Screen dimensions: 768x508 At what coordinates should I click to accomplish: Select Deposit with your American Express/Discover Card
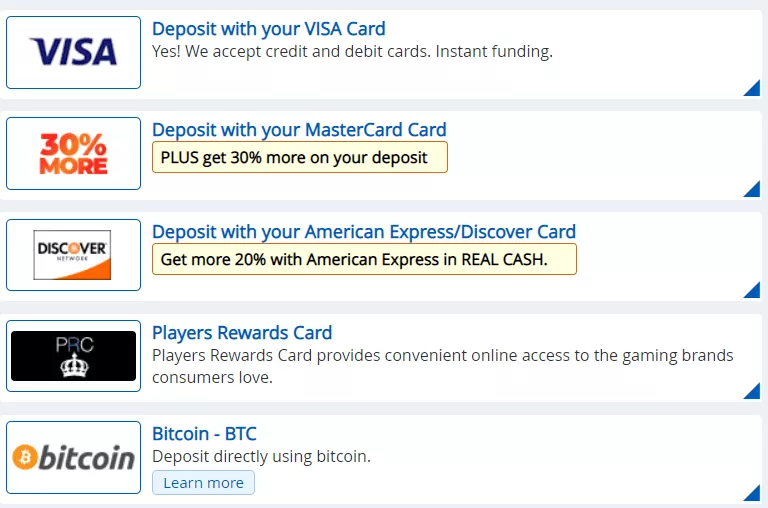(x=364, y=232)
